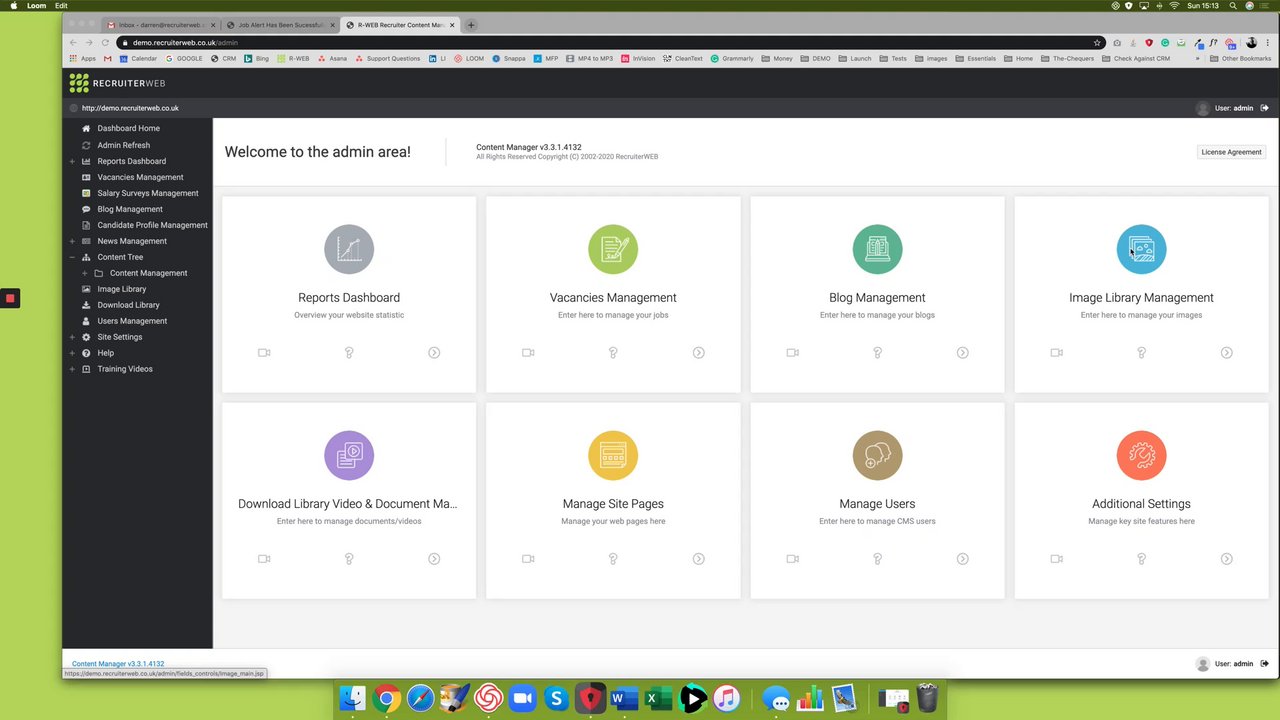The width and height of the screenshot is (1280, 720).
Task: Open the Asana bookmark in bookmarks bar
Action: [x=333, y=59]
